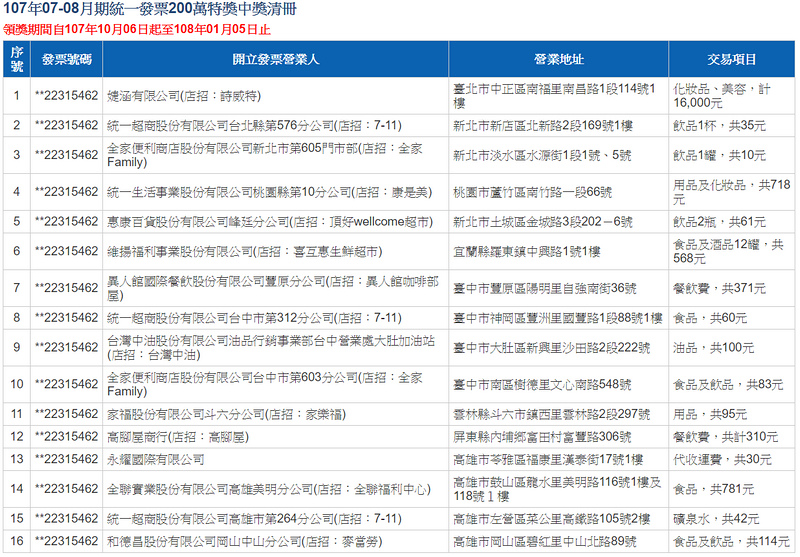Click 維揚福利事業 喜互惠生鮮超市 cell

pyautogui.click(x=276, y=251)
